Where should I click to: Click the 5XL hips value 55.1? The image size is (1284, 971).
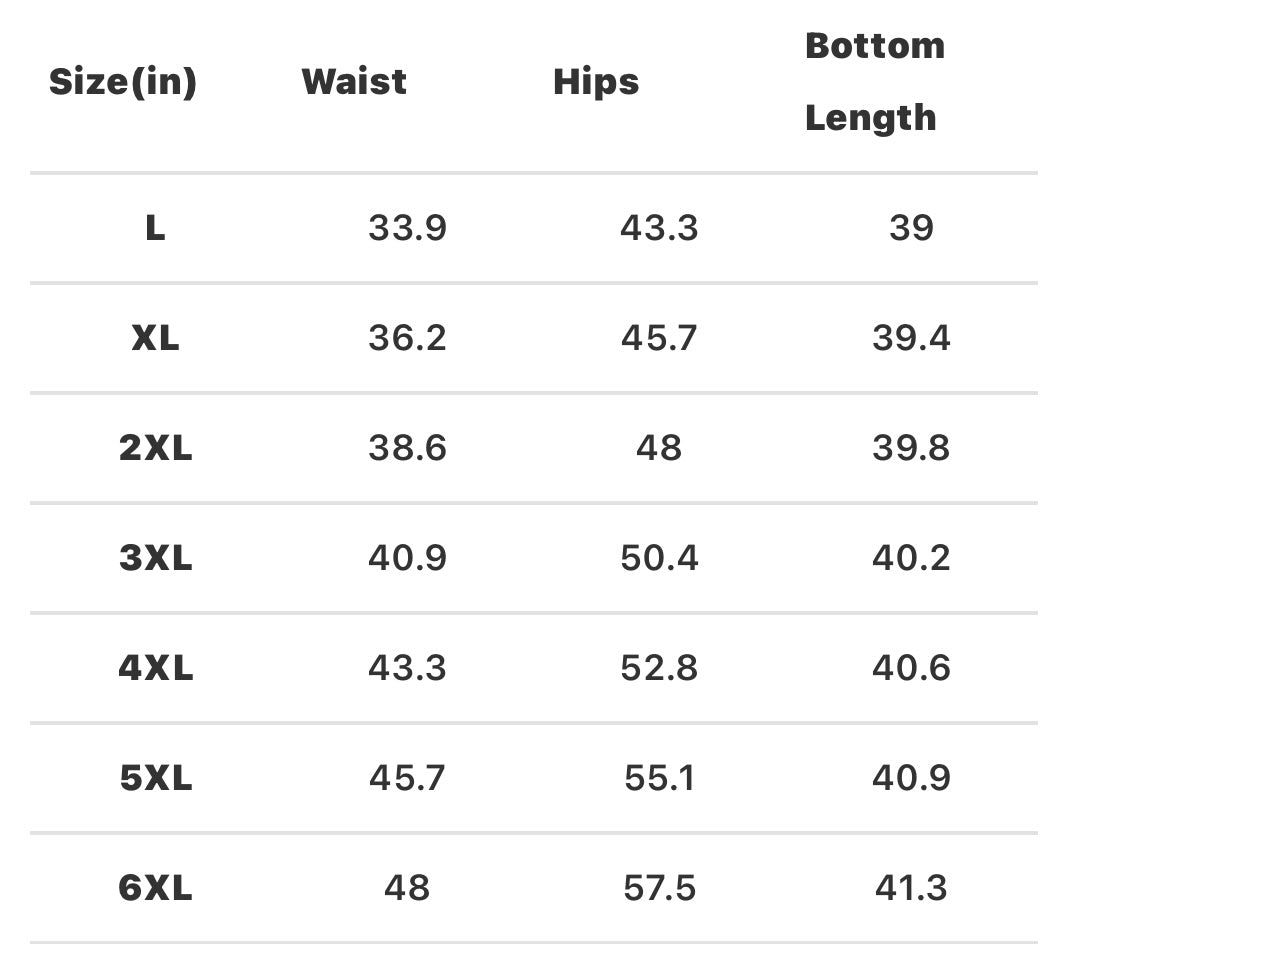pyautogui.click(x=659, y=778)
